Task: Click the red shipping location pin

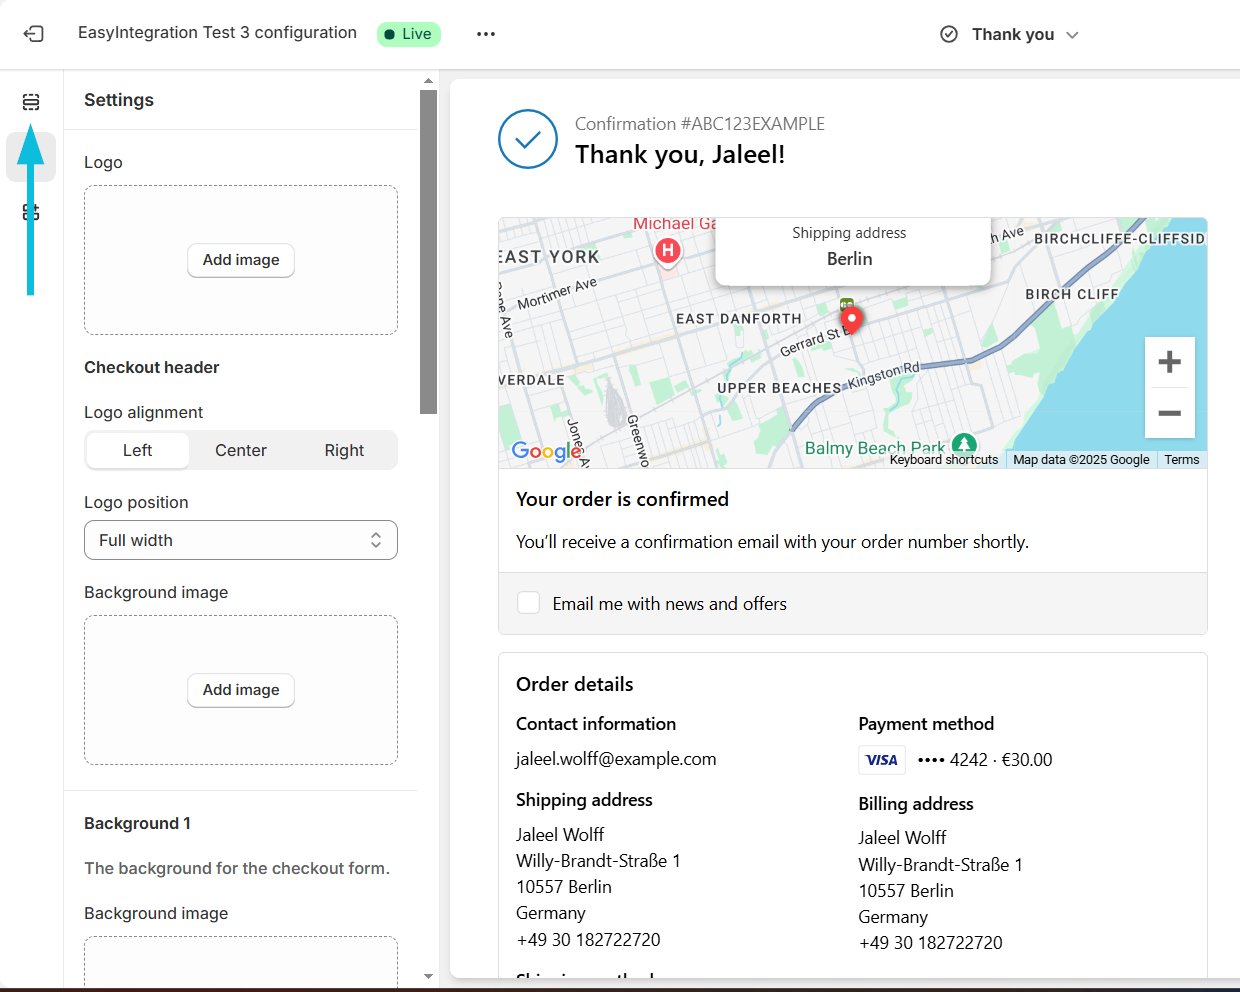Action: pos(852,320)
